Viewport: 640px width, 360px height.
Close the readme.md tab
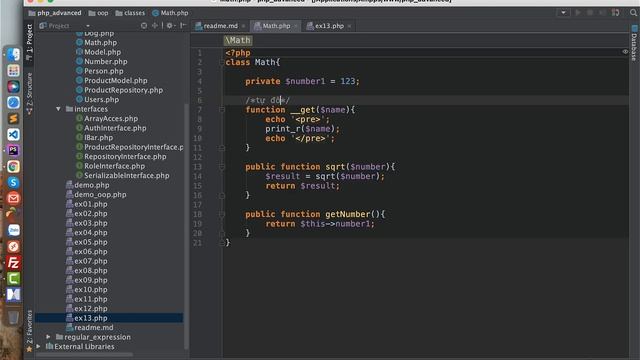click(244, 26)
